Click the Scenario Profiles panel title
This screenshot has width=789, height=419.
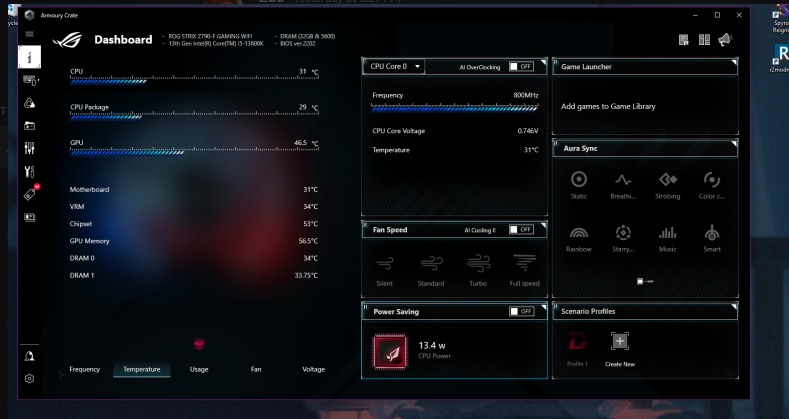[588, 311]
